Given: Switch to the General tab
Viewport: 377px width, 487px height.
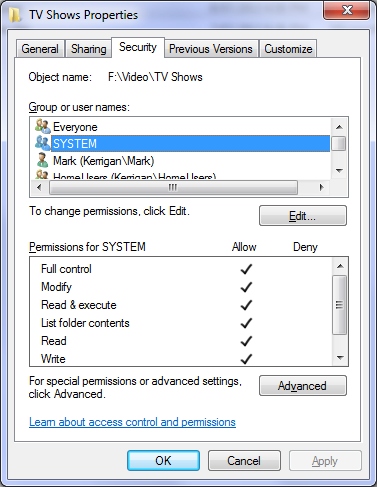Looking at the screenshot, I should click(40, 49).
